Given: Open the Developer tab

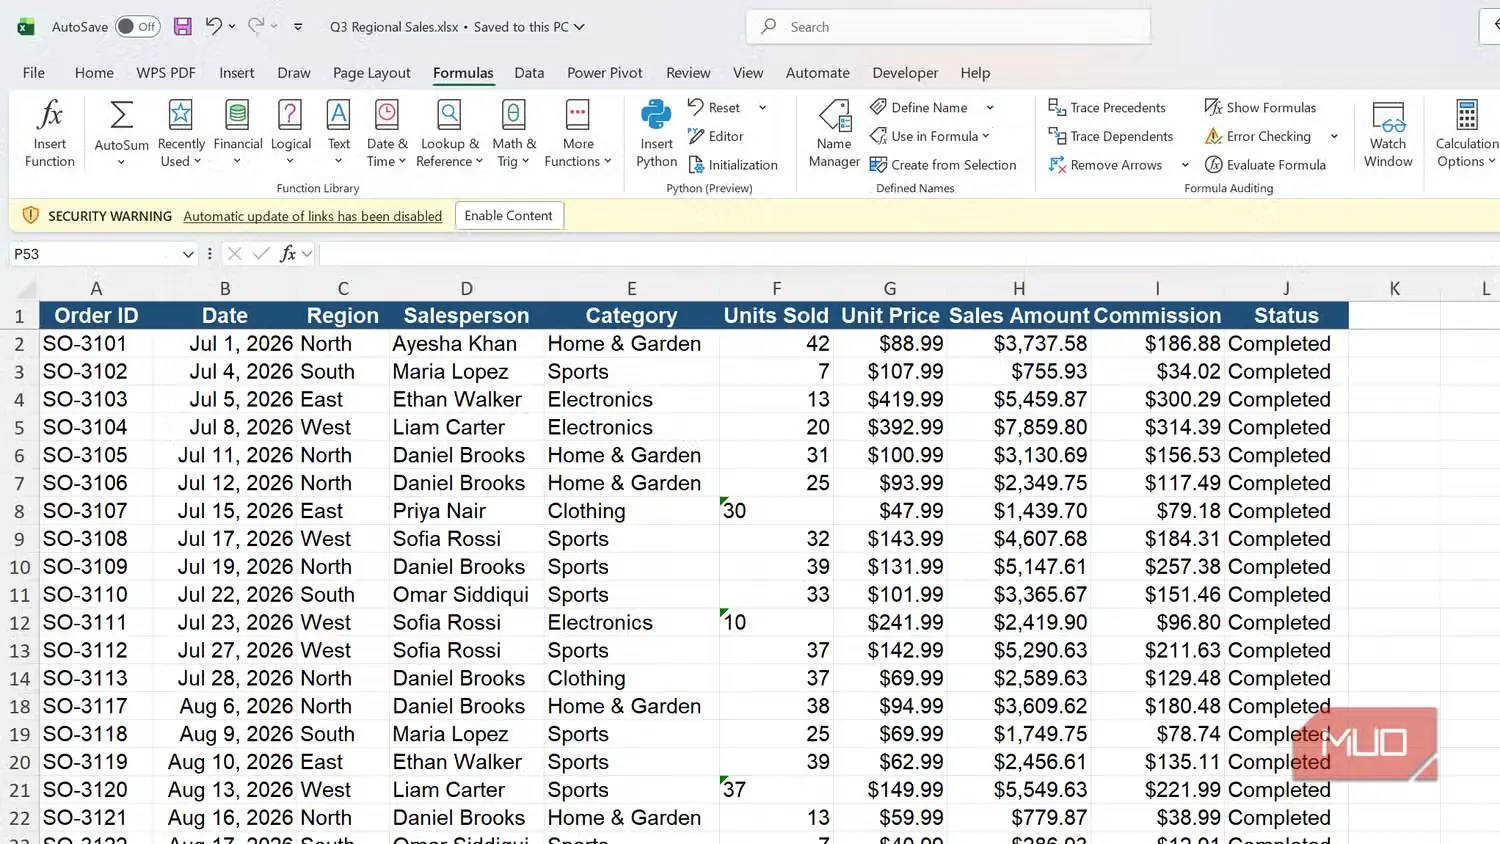Looking at the screenshot, I should pyautogui.click(x=905, y=73).
